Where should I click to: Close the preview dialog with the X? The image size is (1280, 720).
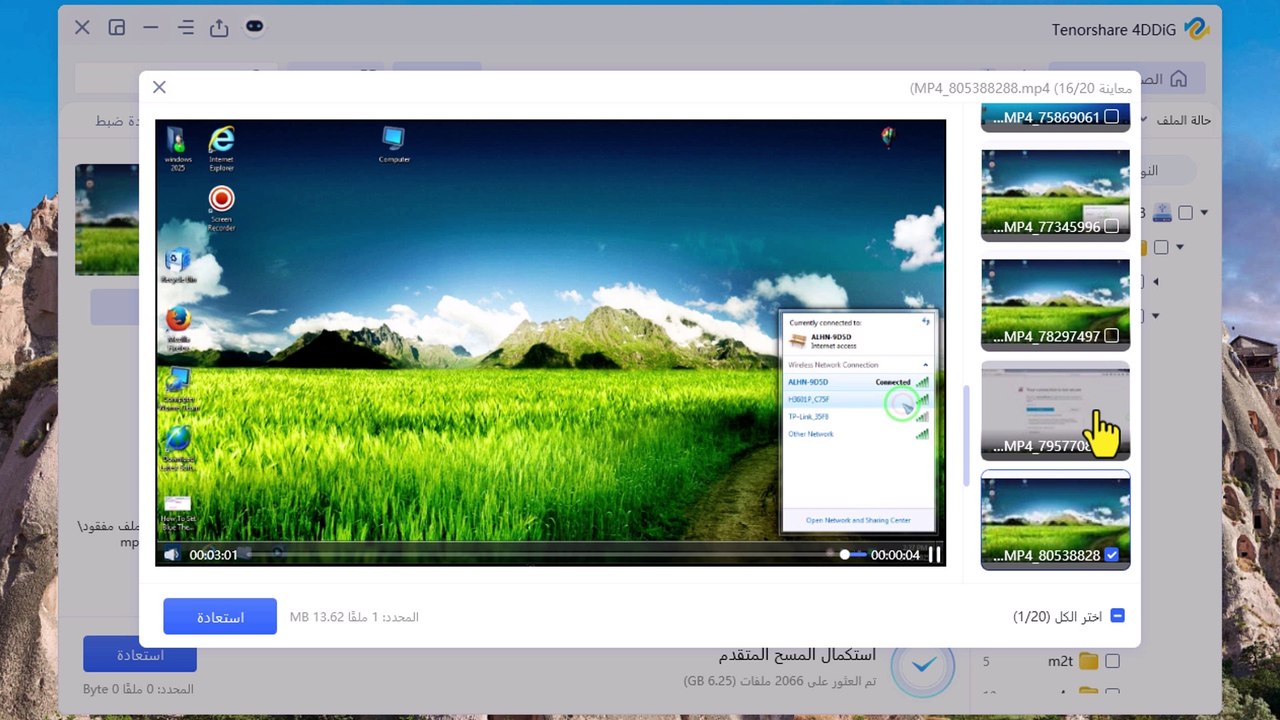coord(159,87)
